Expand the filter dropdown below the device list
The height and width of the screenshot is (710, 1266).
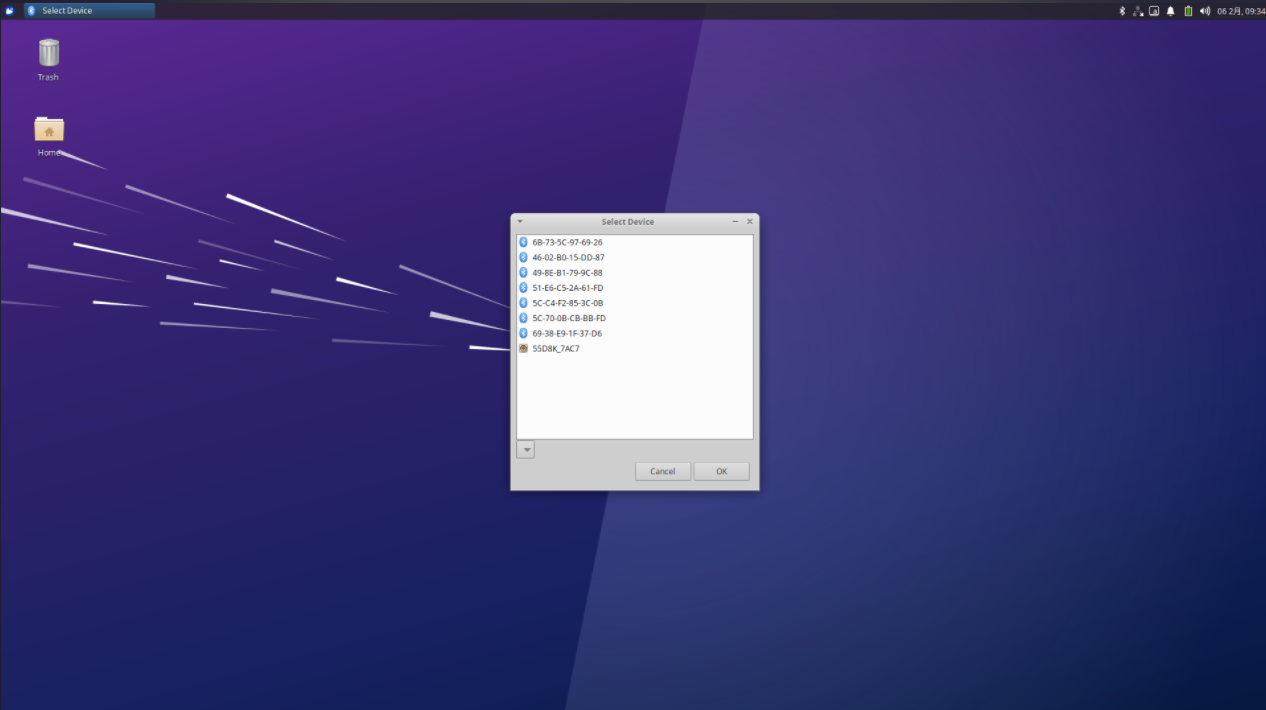coord(525,450)
